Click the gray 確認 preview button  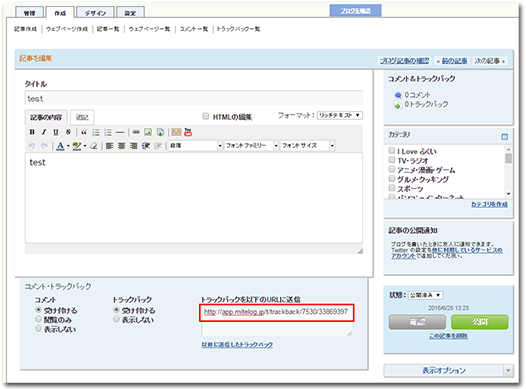pos(417,322)
